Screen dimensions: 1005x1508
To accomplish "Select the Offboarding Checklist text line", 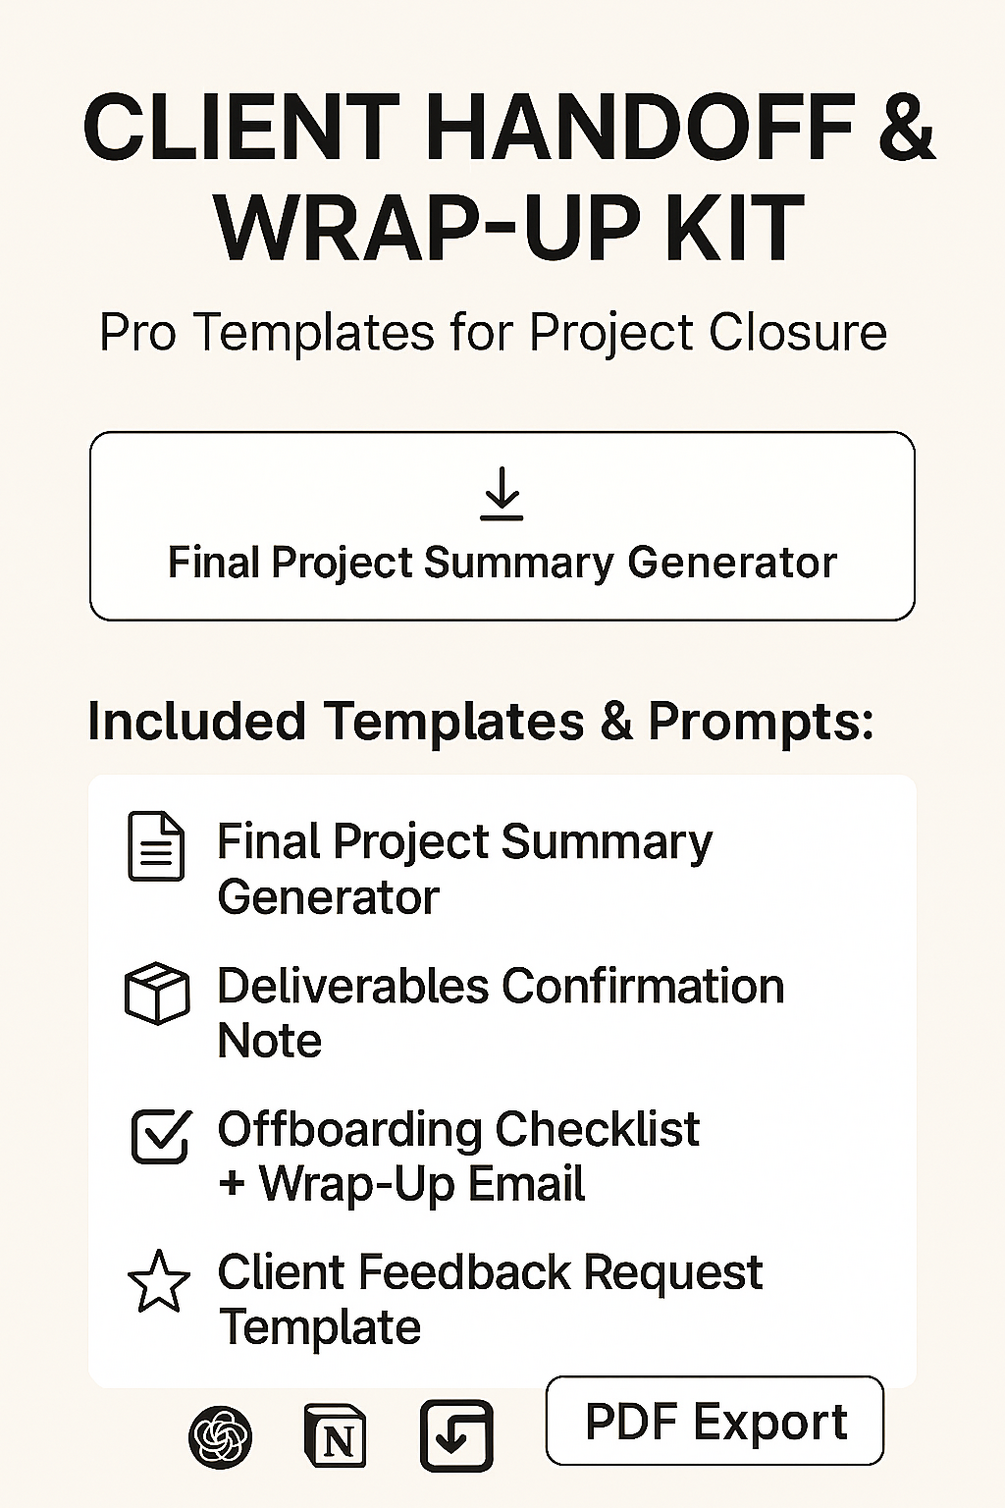I will point(458,1129).
